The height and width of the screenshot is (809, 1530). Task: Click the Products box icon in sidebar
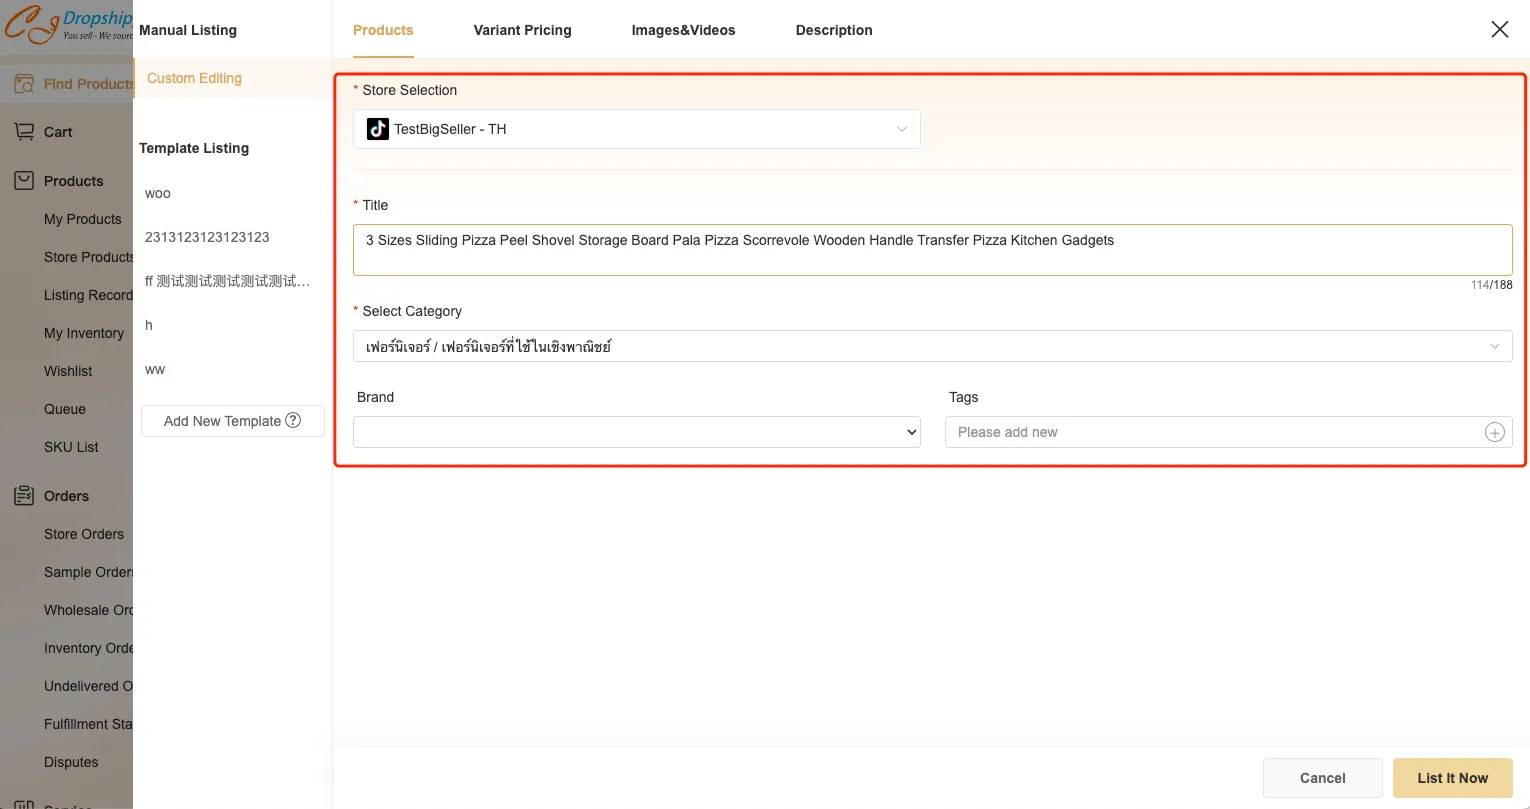point(24,181)
